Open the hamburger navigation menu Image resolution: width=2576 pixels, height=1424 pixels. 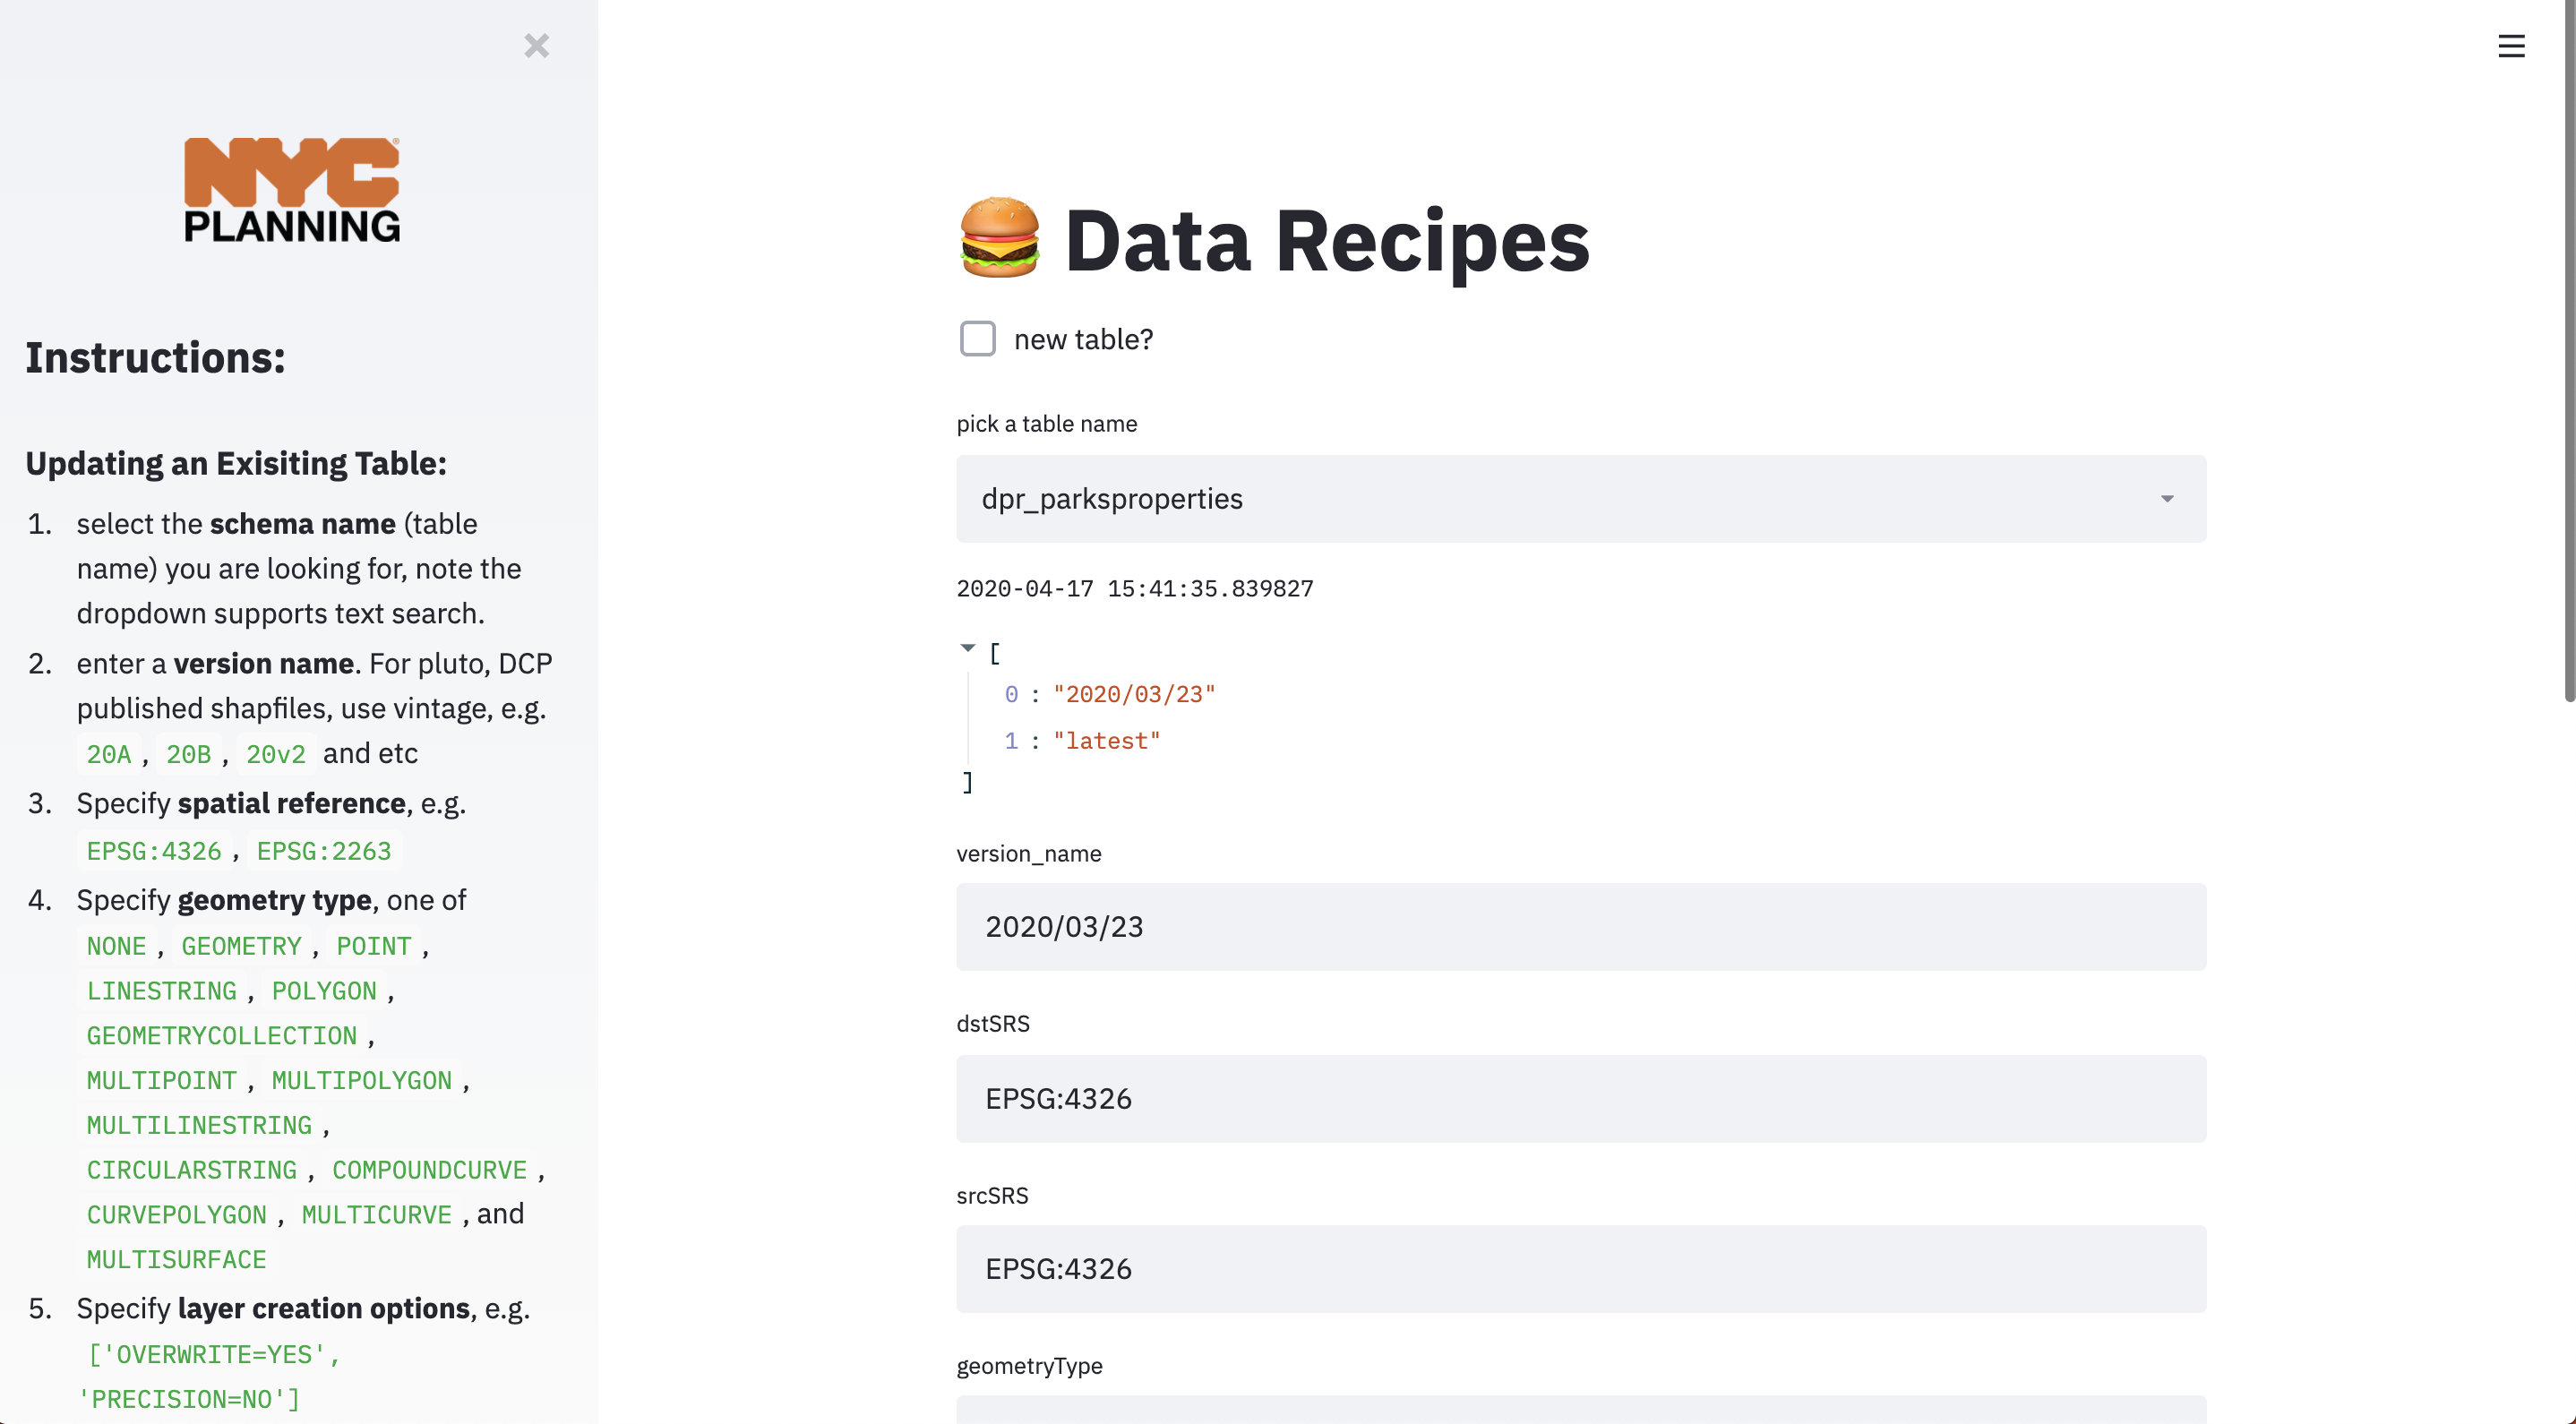pos(2512,46)
